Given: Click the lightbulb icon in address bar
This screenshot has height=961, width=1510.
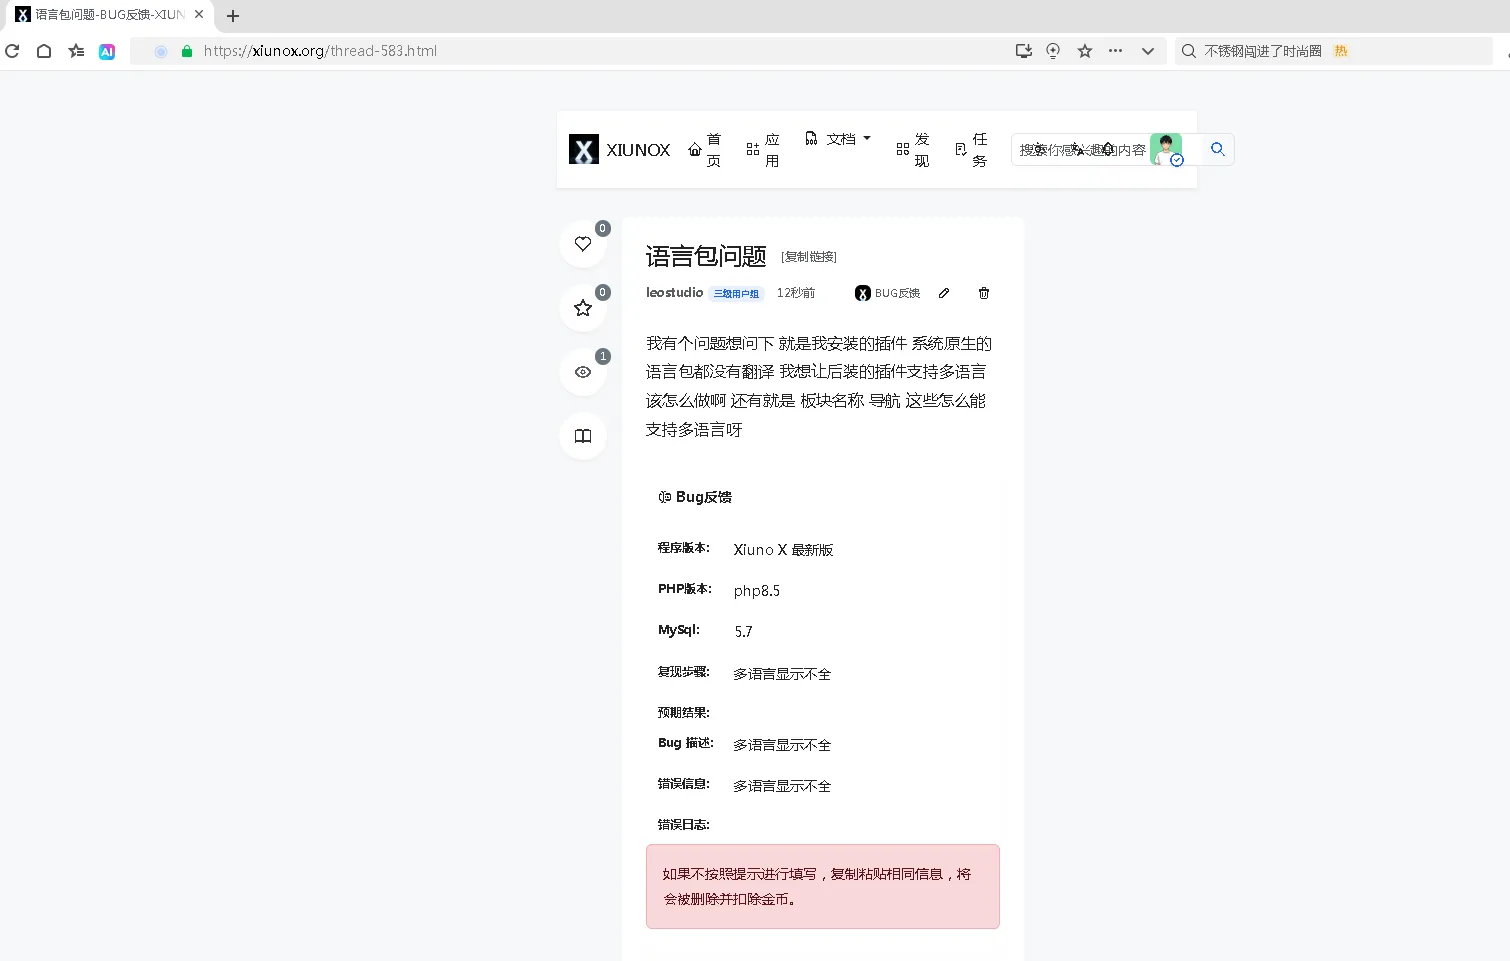Looking at the screenshot, I should click(x=1053, y=51).
